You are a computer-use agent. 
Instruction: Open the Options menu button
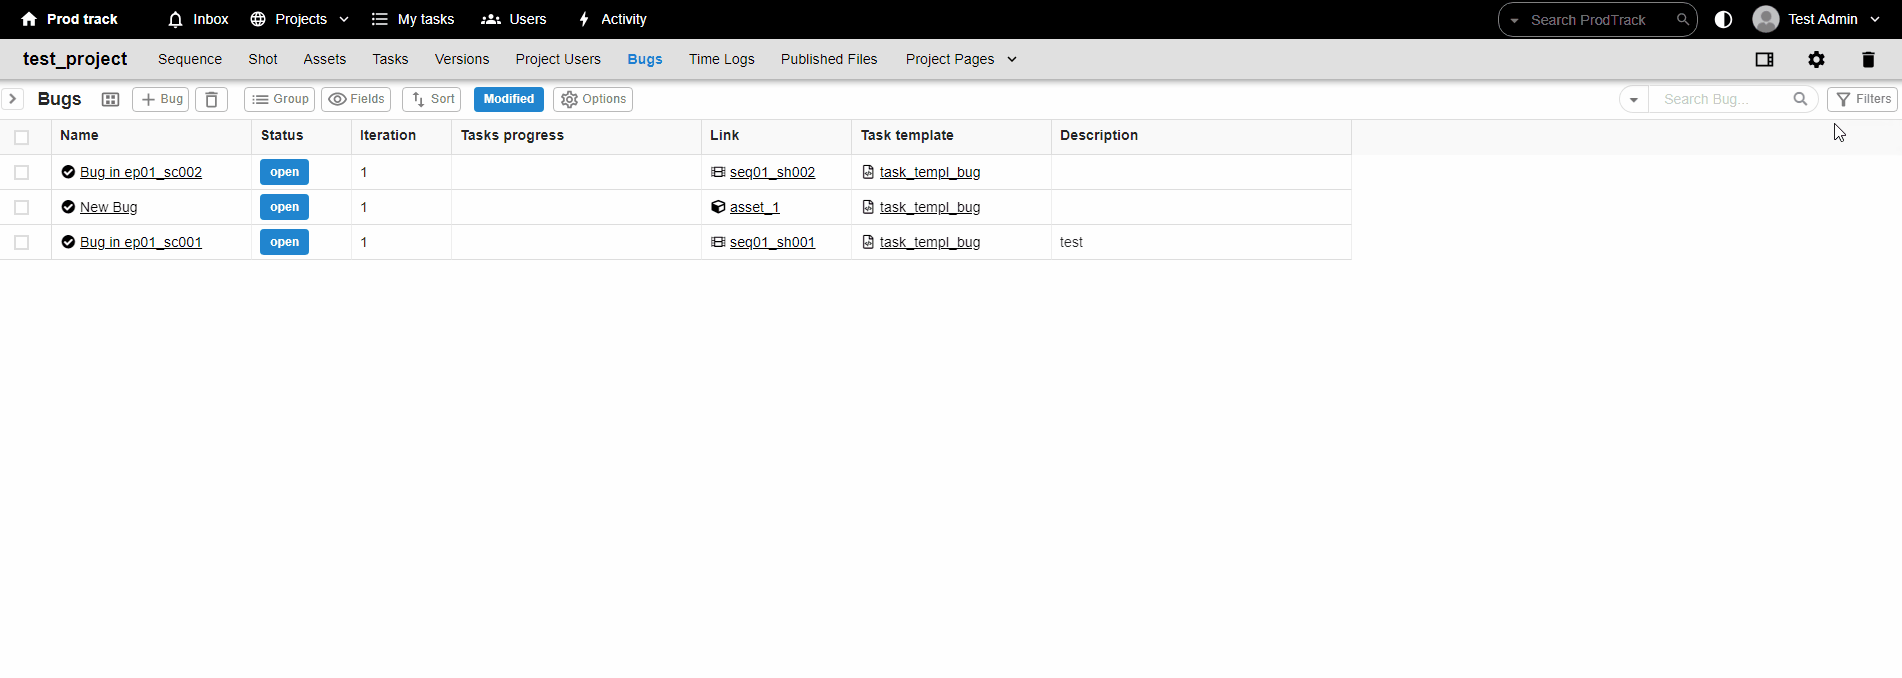pyautogui.click(x=593, y=99)
